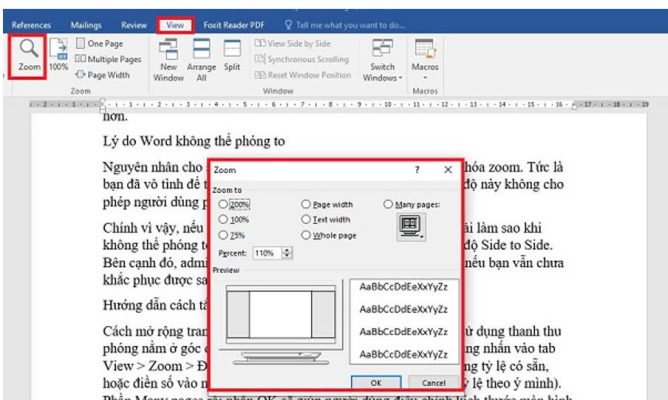Click Synchronous Scrolling option
This screenshot has height=400, width=668.
tap(302, 59)
